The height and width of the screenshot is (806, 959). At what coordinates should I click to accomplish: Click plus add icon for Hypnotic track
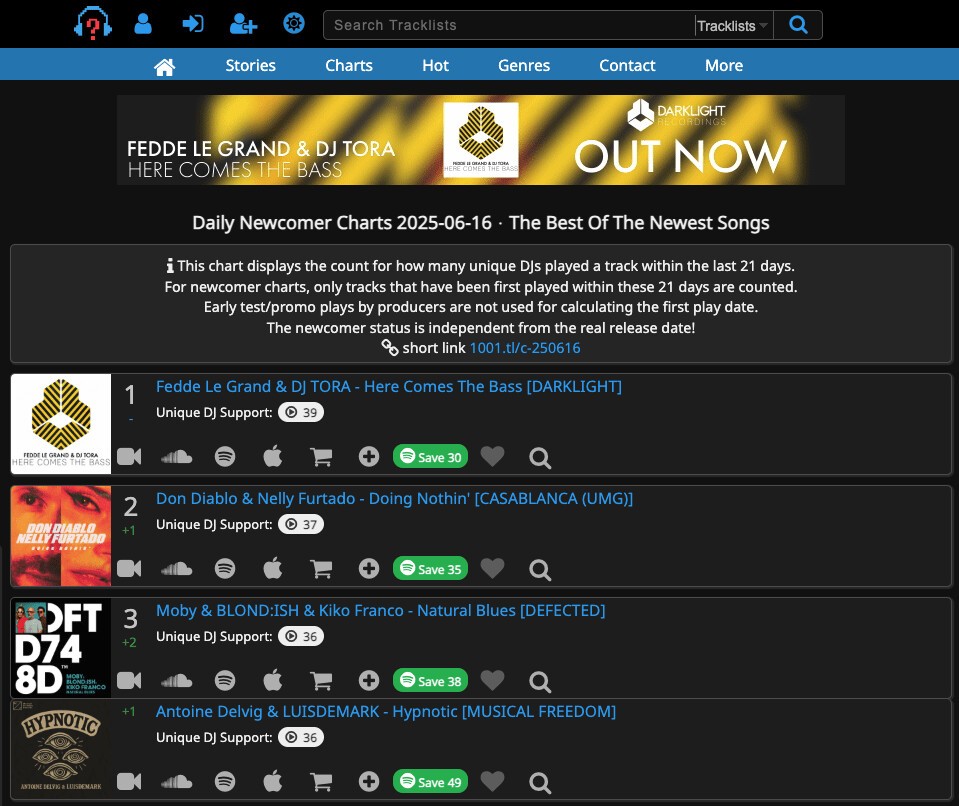click(x=369, y=782)
